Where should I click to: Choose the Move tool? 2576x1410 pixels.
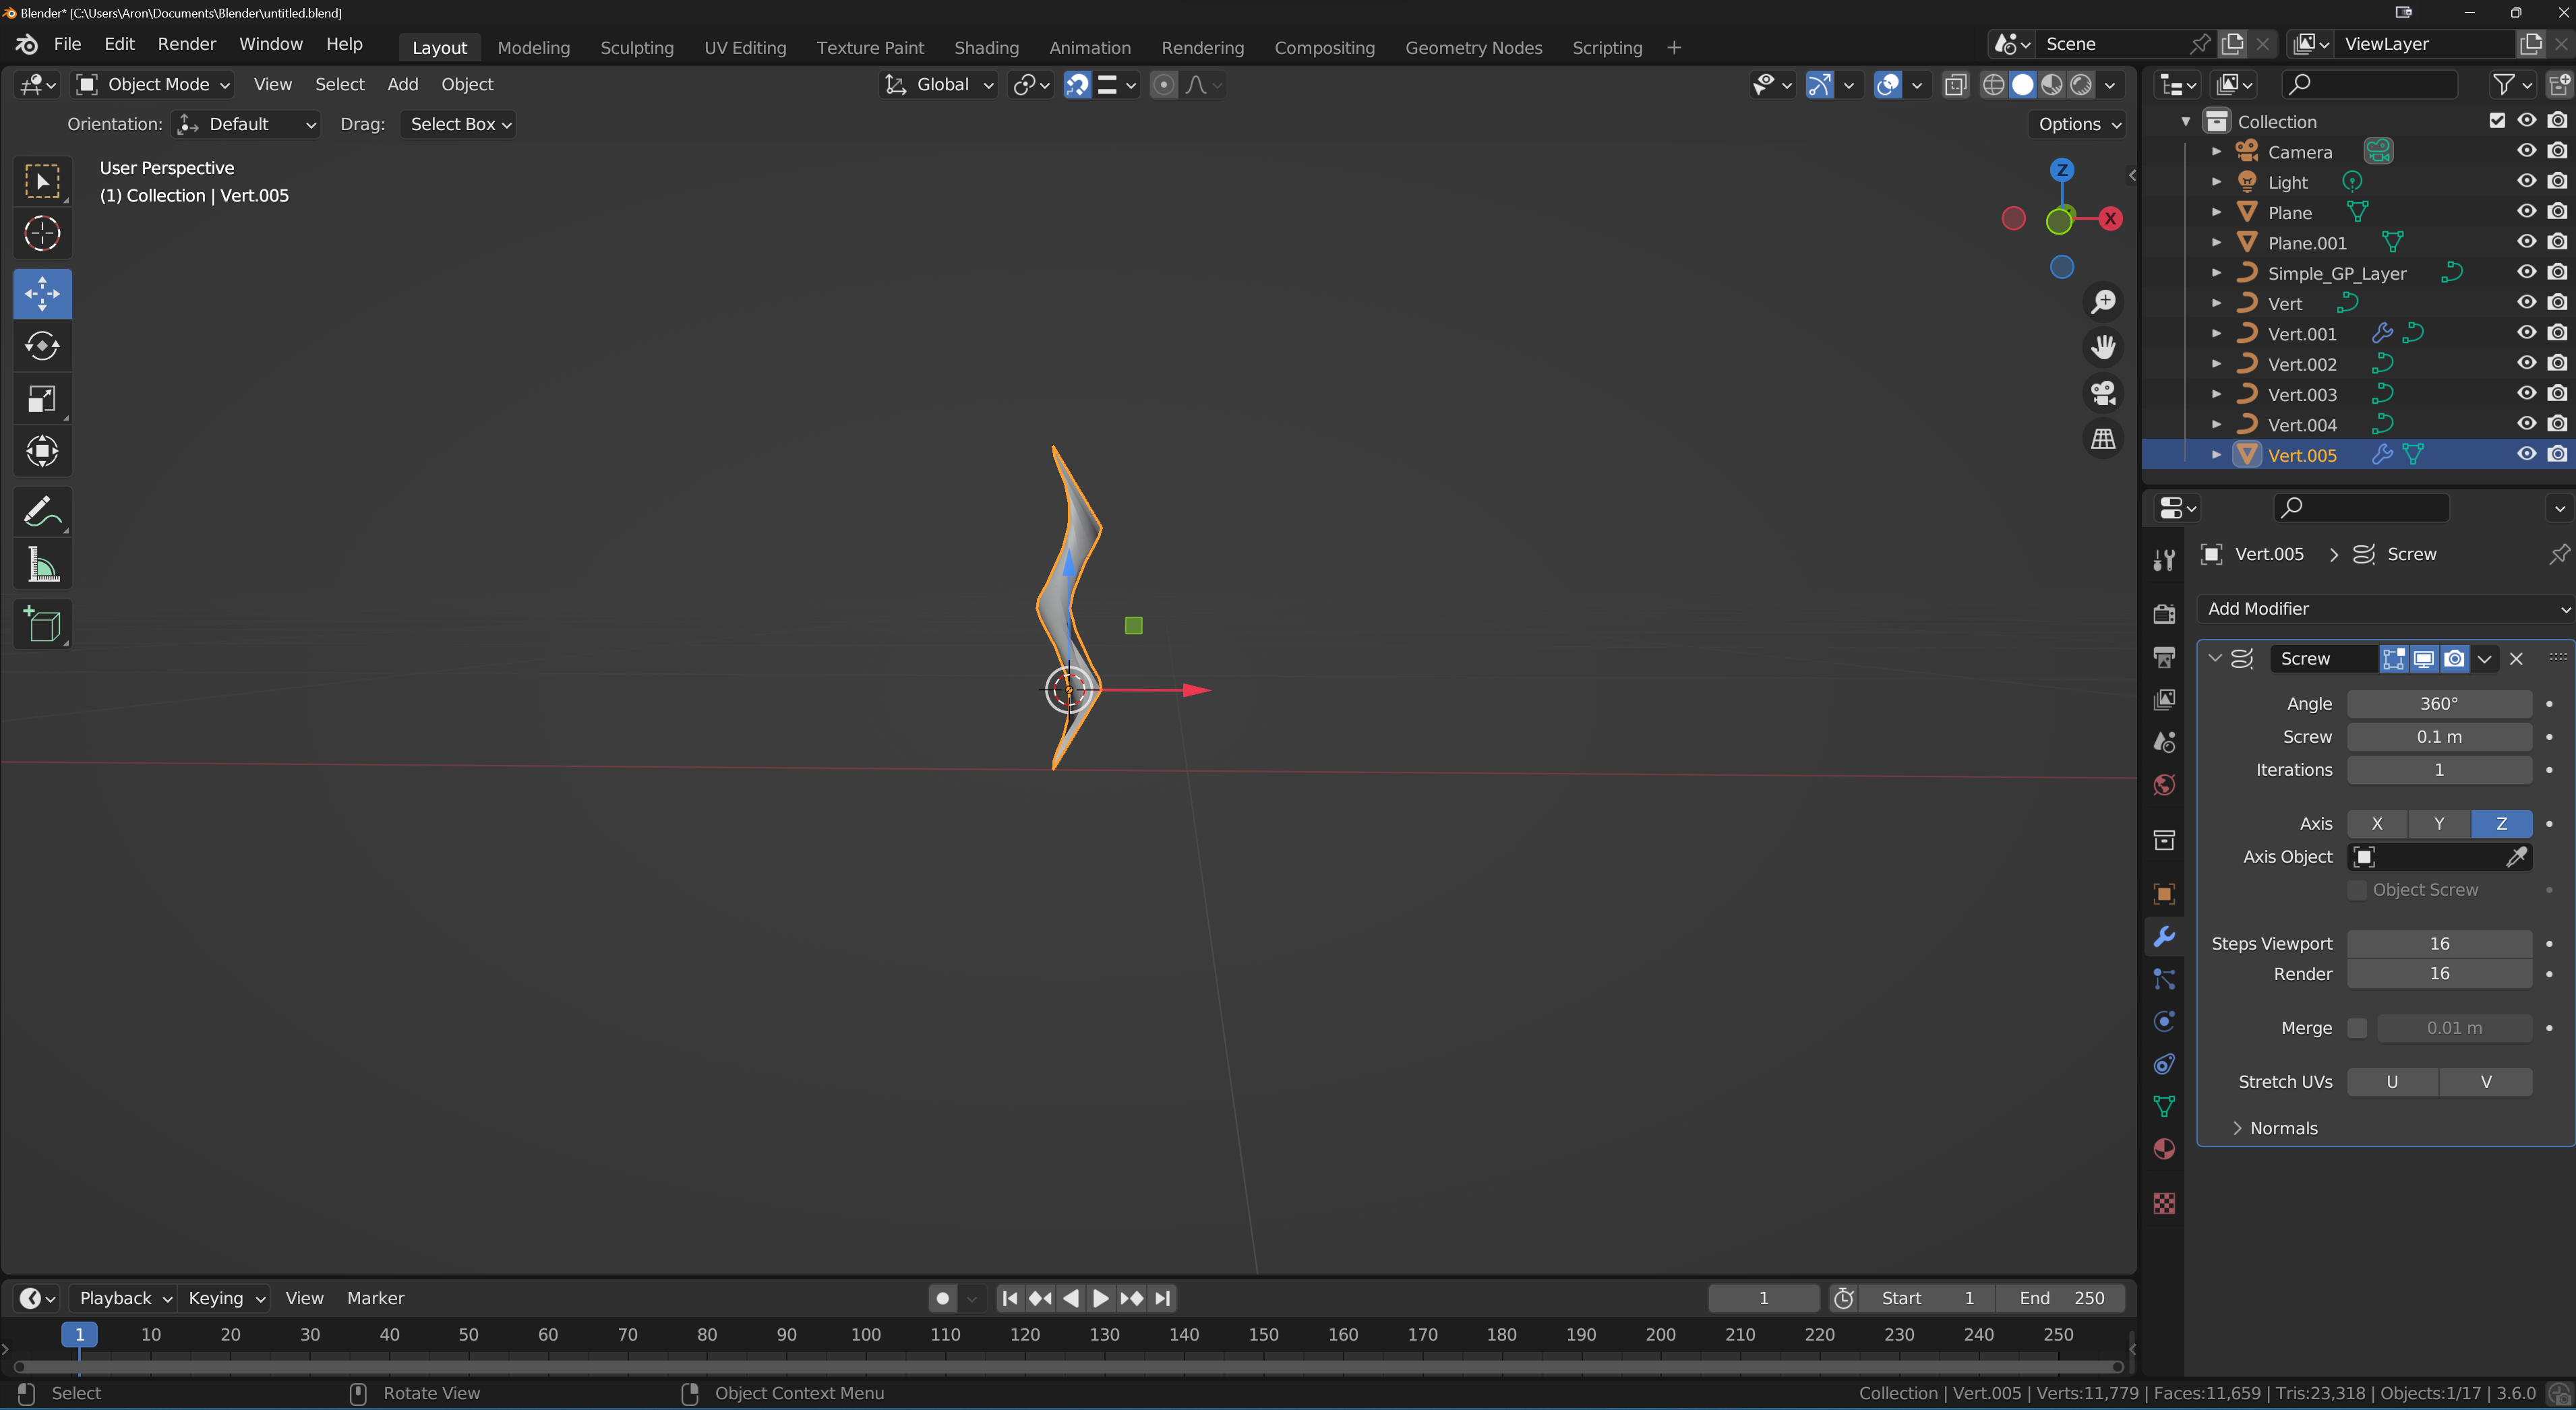click(x=42, y=293)
